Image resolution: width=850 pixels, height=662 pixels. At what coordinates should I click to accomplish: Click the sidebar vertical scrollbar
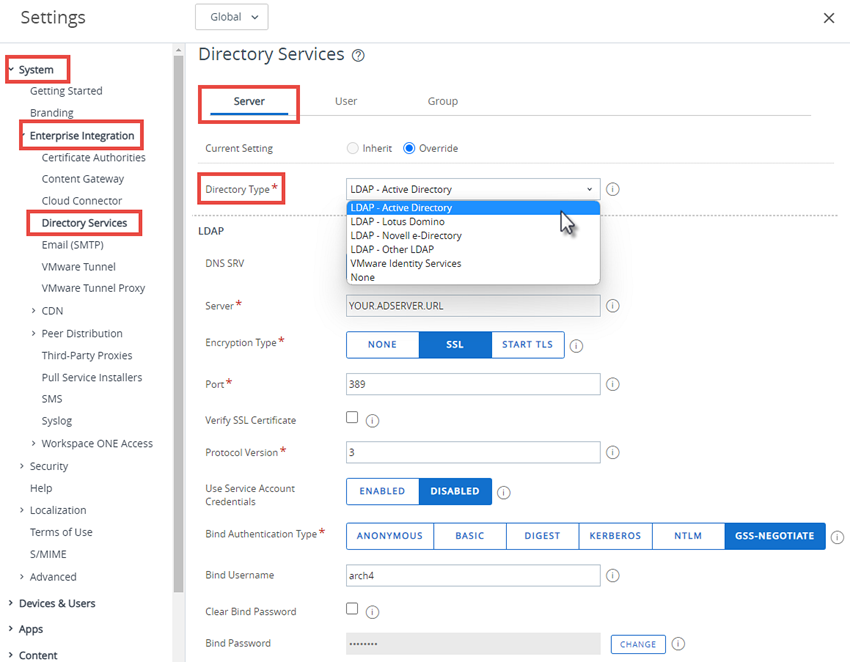(x=178, y=323)
